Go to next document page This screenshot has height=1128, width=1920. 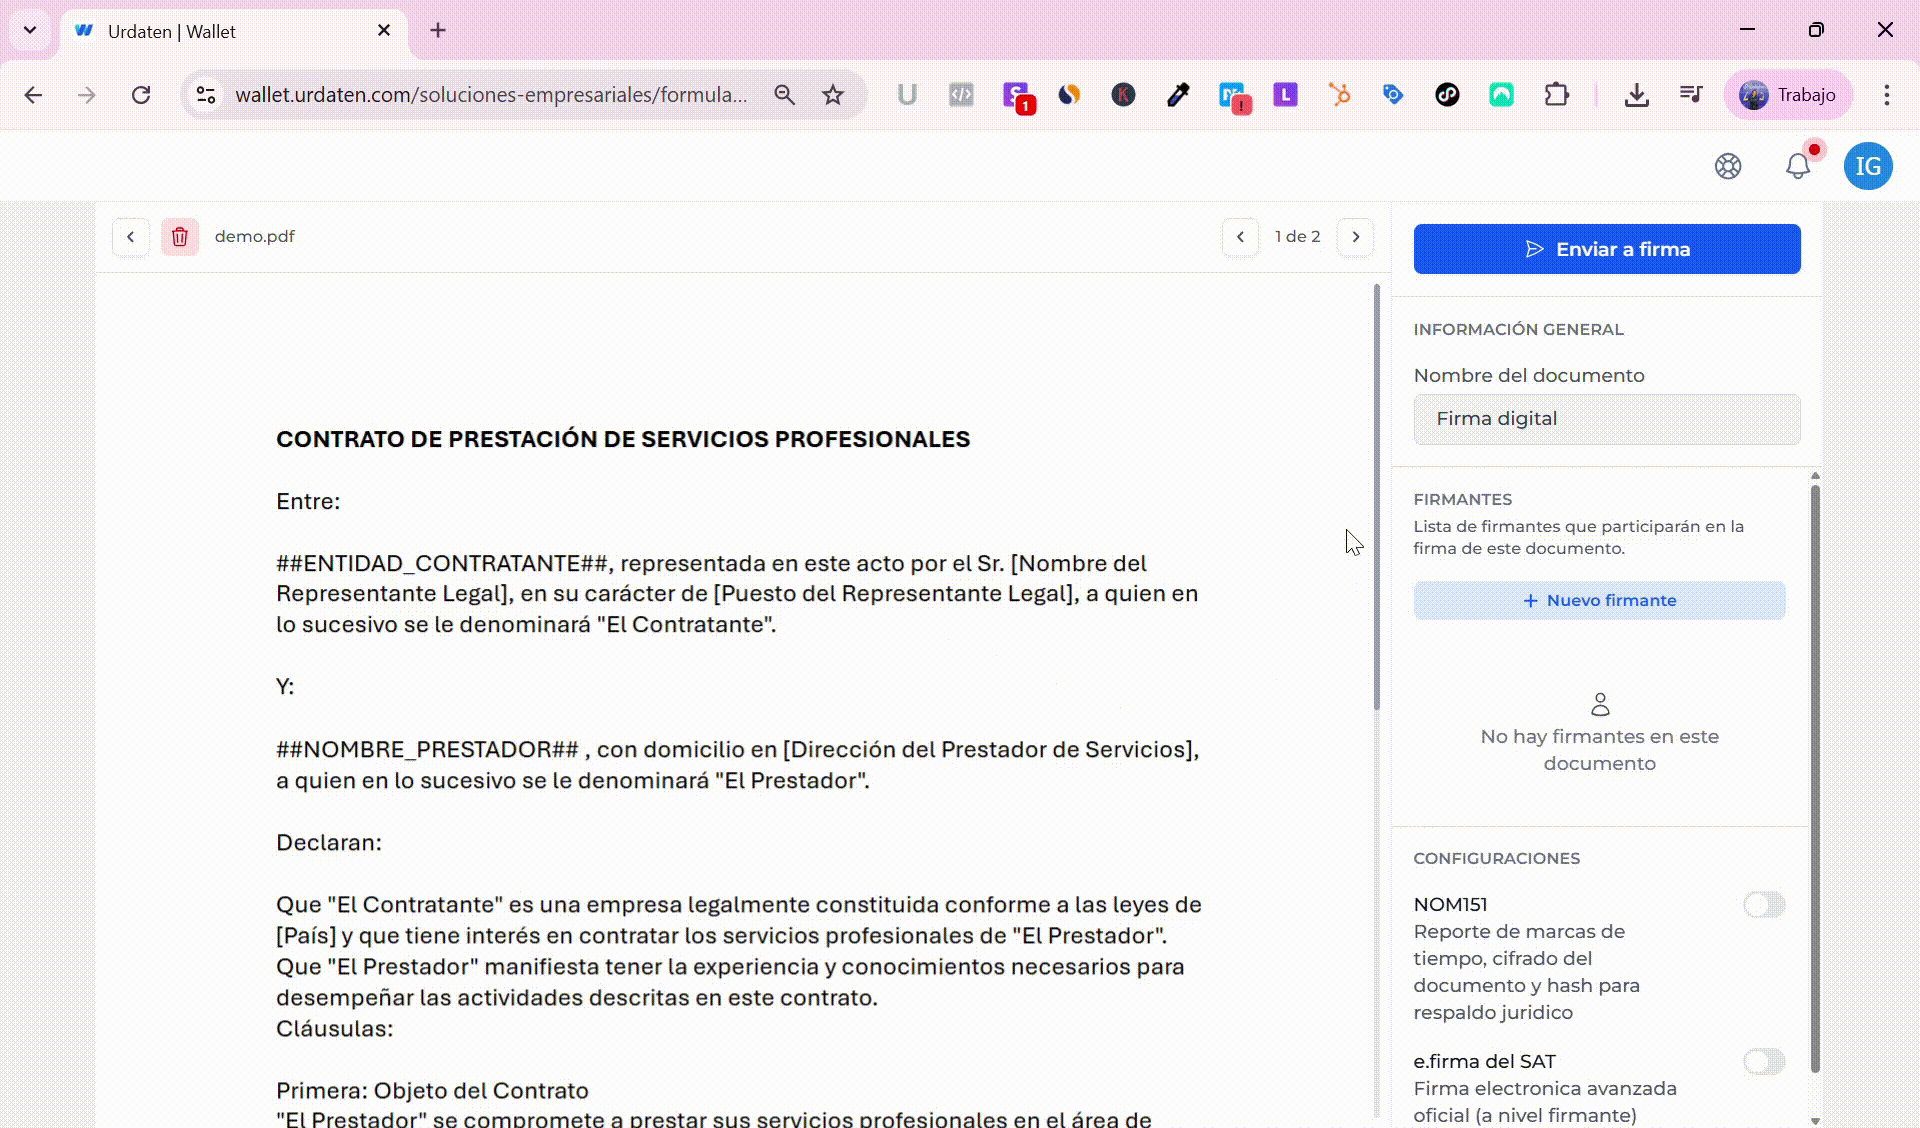coord(1356,237)
